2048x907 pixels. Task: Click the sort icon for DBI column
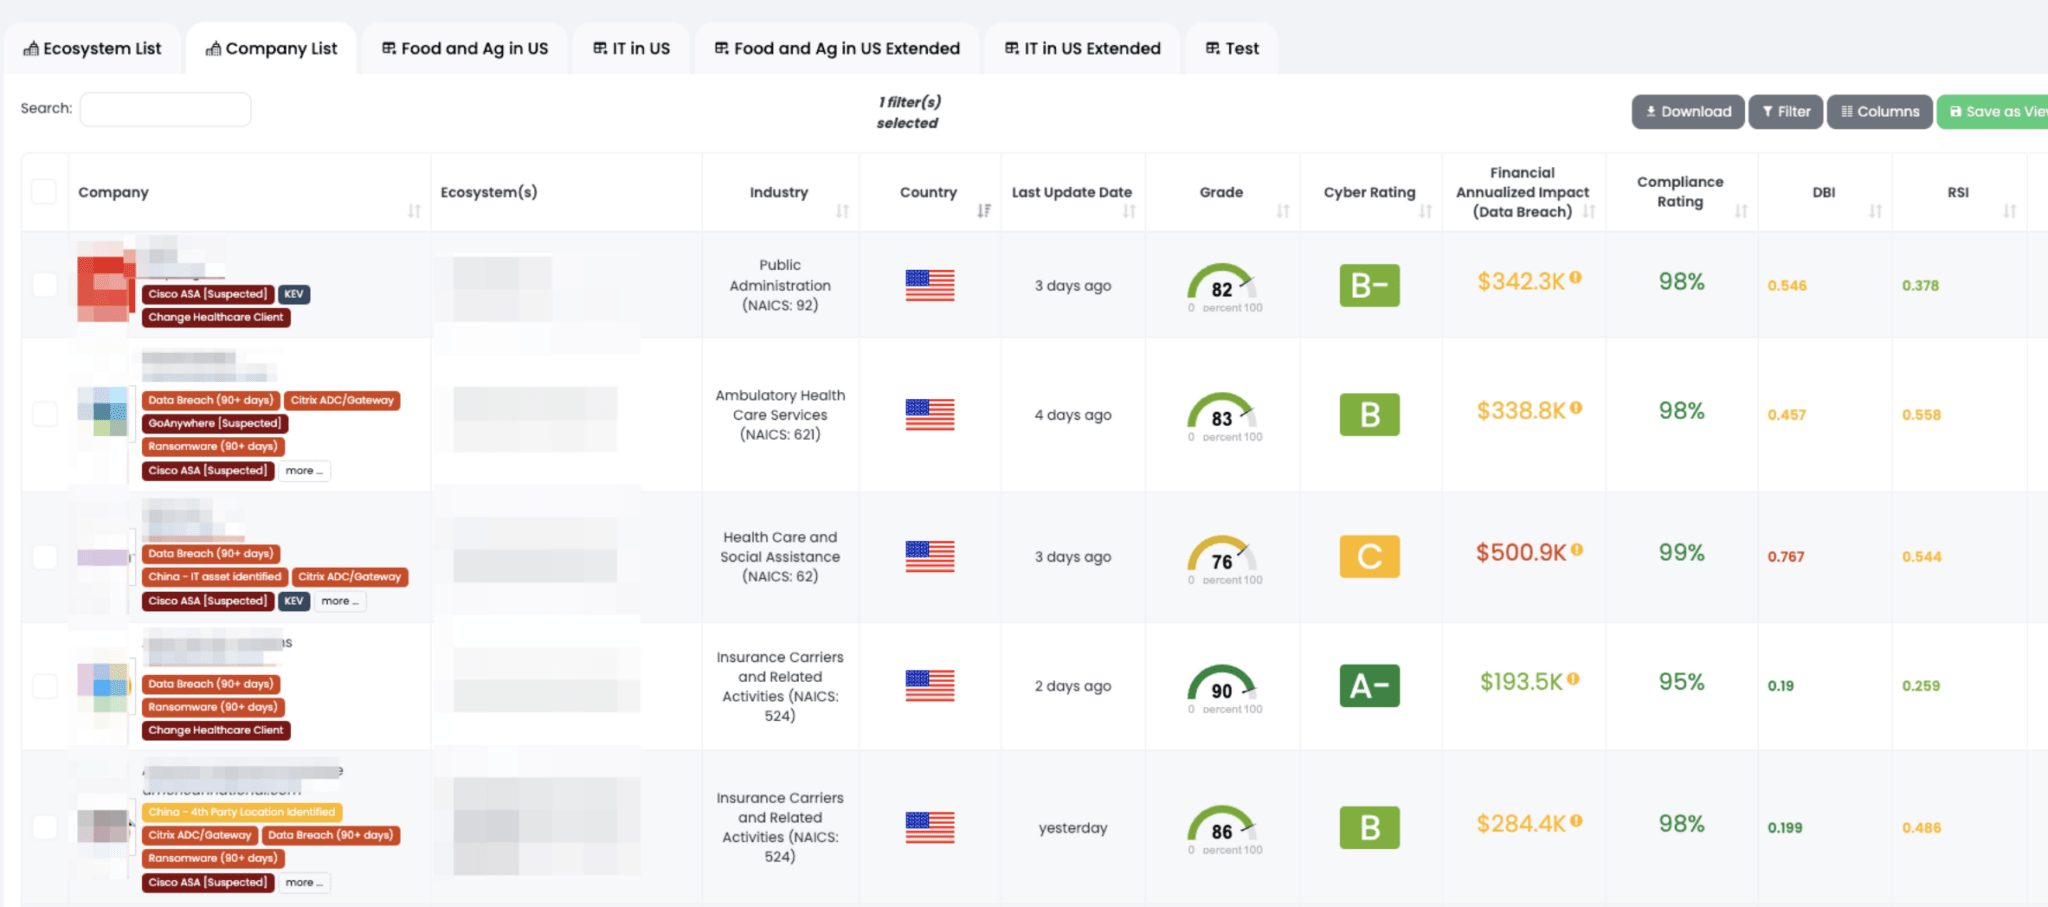(1875, 211)
